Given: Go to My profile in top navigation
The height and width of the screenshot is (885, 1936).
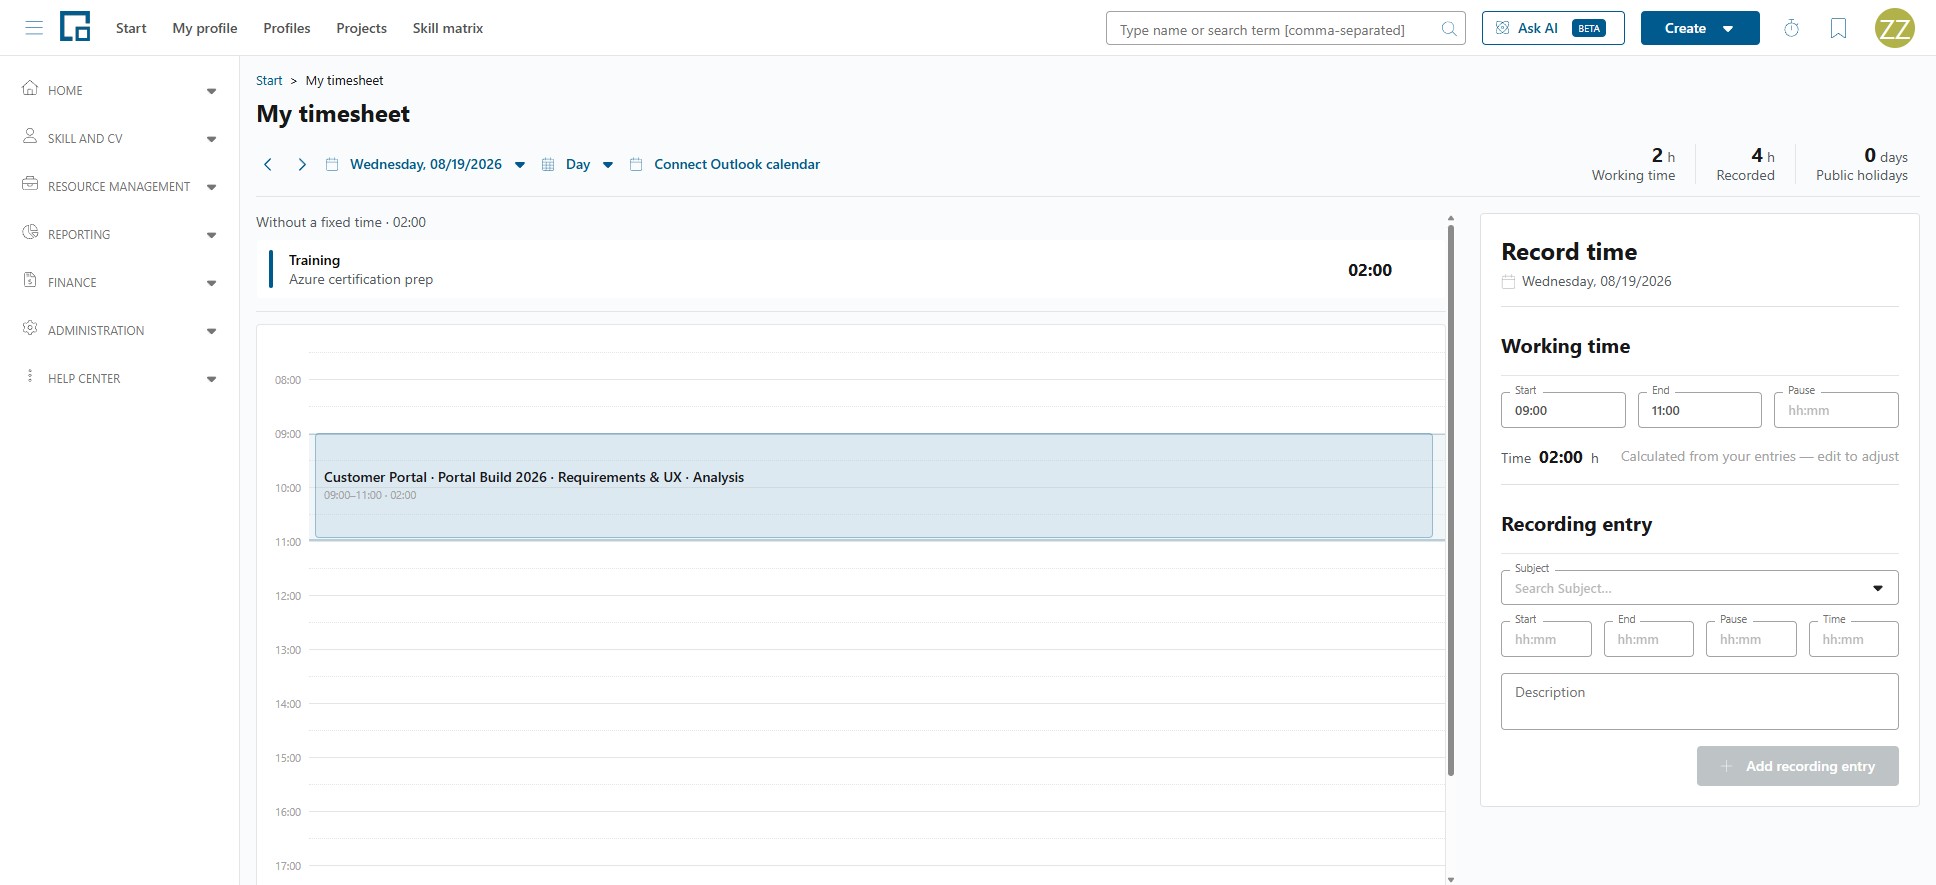Looking at the screenshot, I should tap(205, 28).
